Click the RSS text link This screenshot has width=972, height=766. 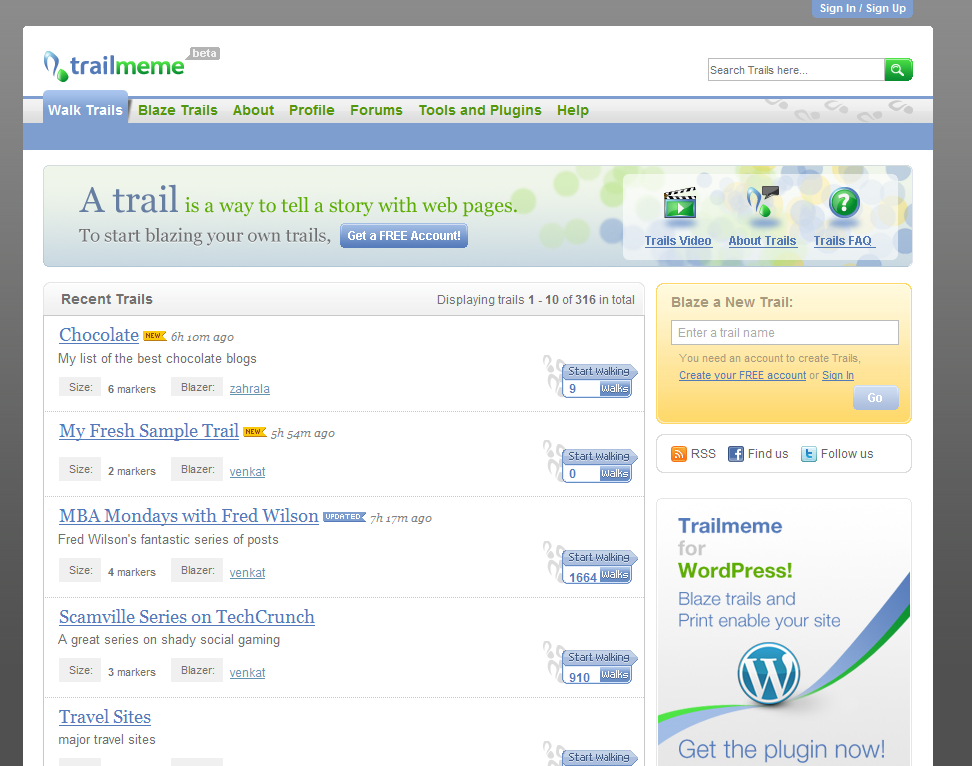(704, 454)
